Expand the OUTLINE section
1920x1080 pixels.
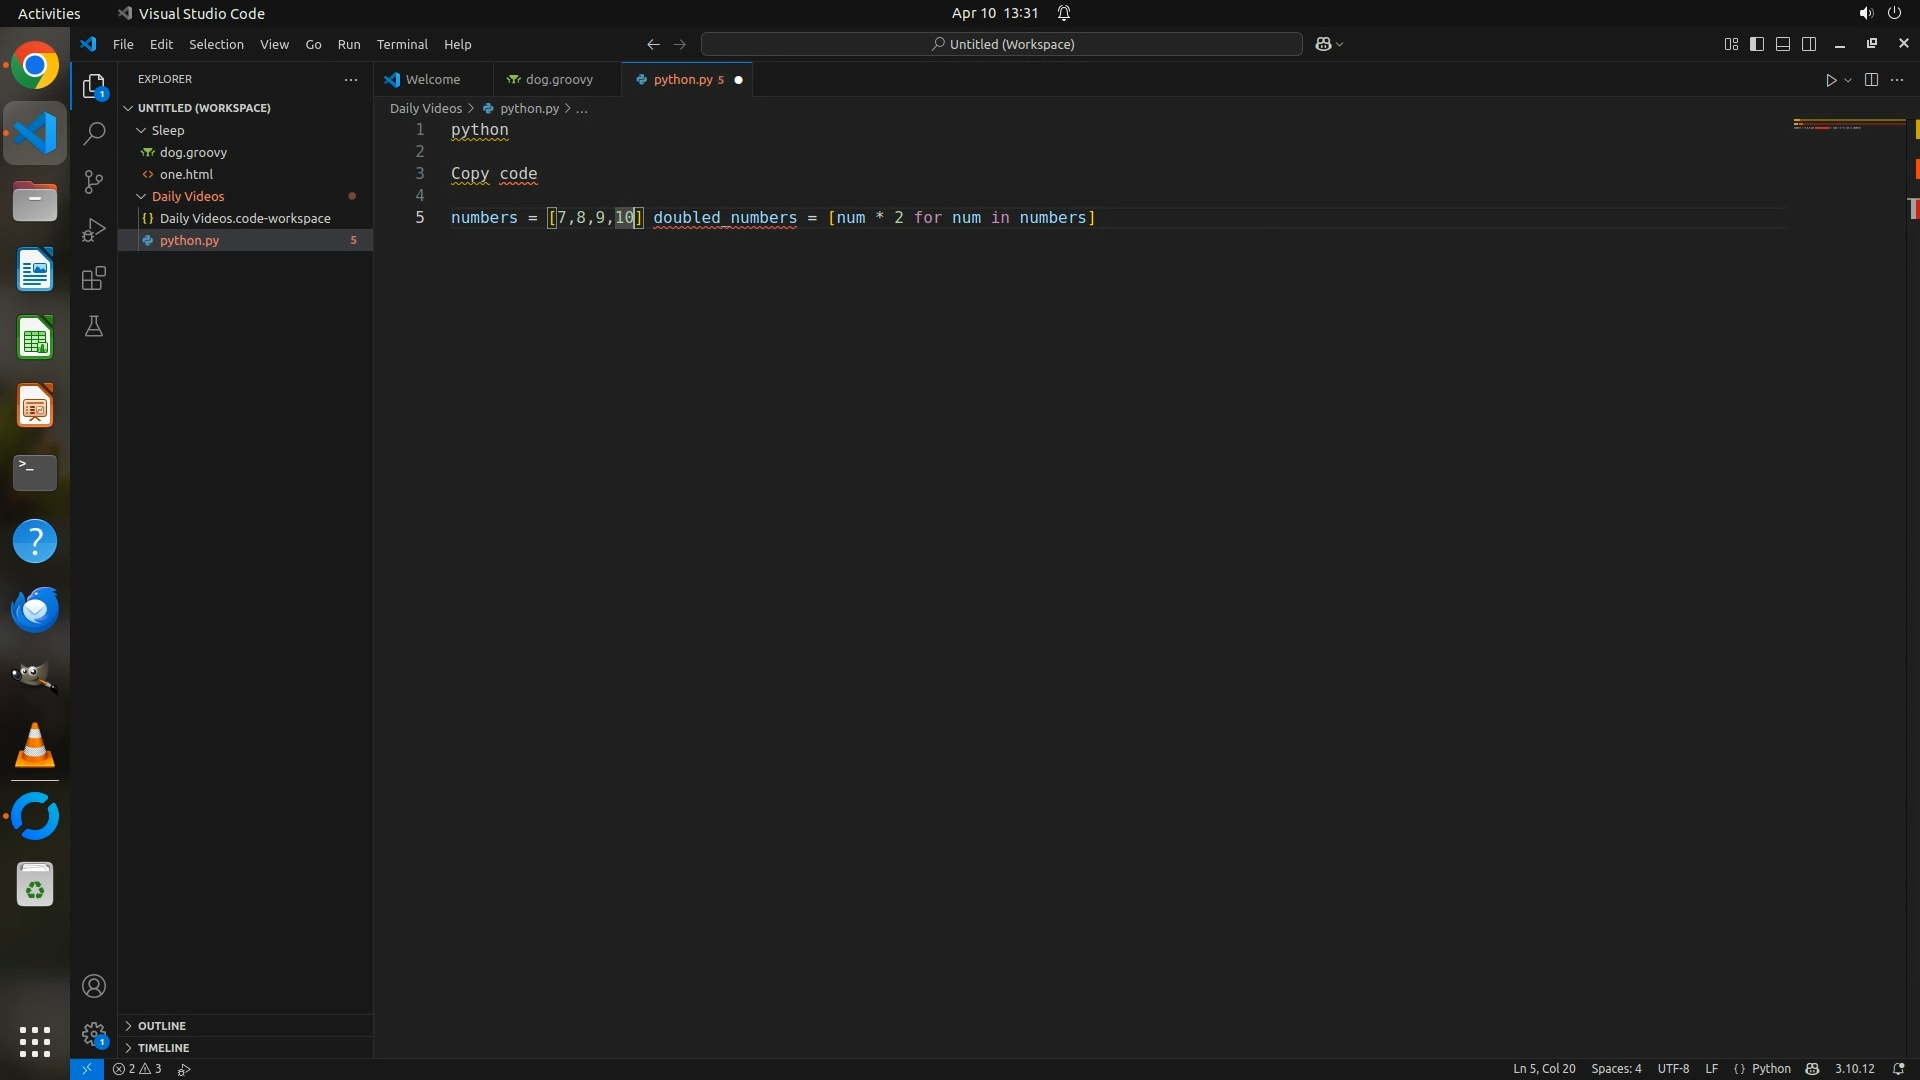pos(161,1026)
